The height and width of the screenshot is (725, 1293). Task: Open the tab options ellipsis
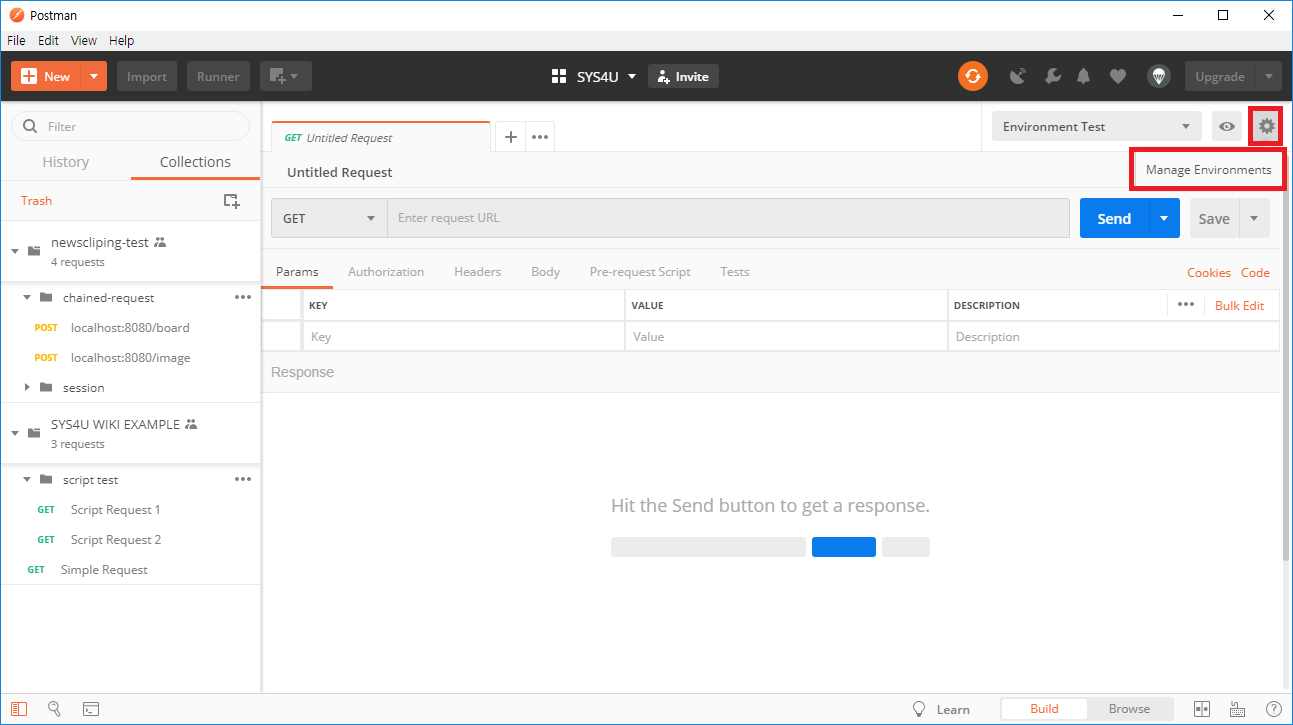coord(540,137)
